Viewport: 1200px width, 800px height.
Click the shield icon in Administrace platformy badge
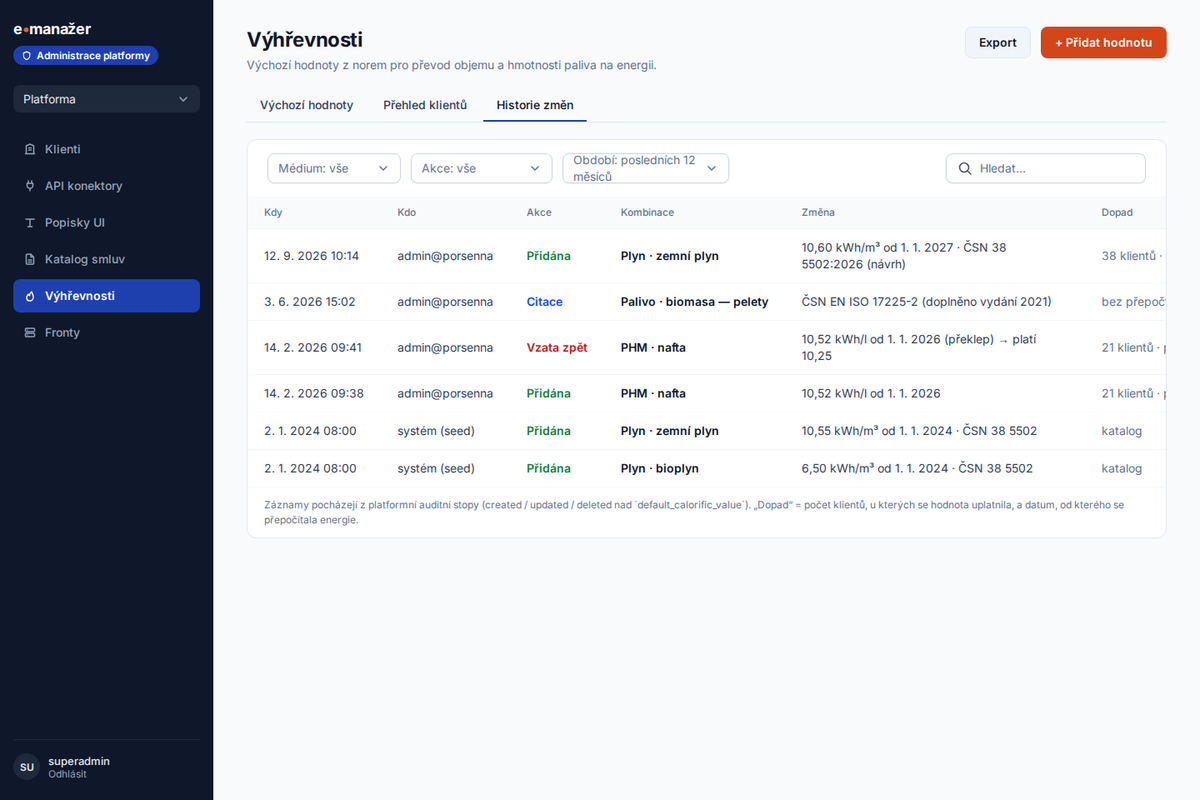click(x=27, y=56)
